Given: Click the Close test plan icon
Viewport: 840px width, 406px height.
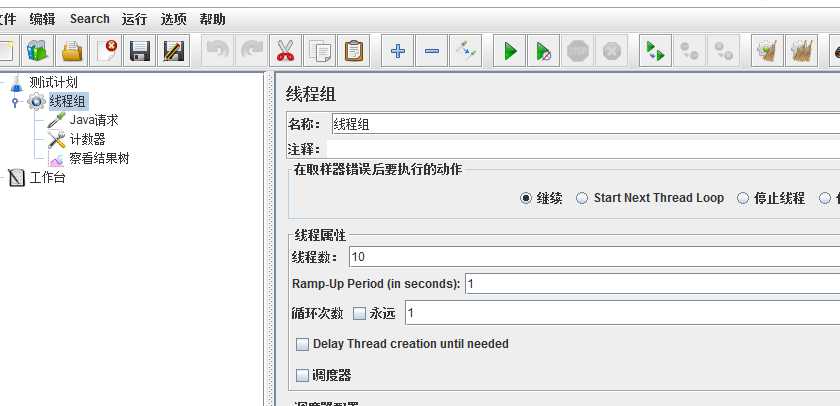Looking at the screenshot, I should click(x=106, y=51).
